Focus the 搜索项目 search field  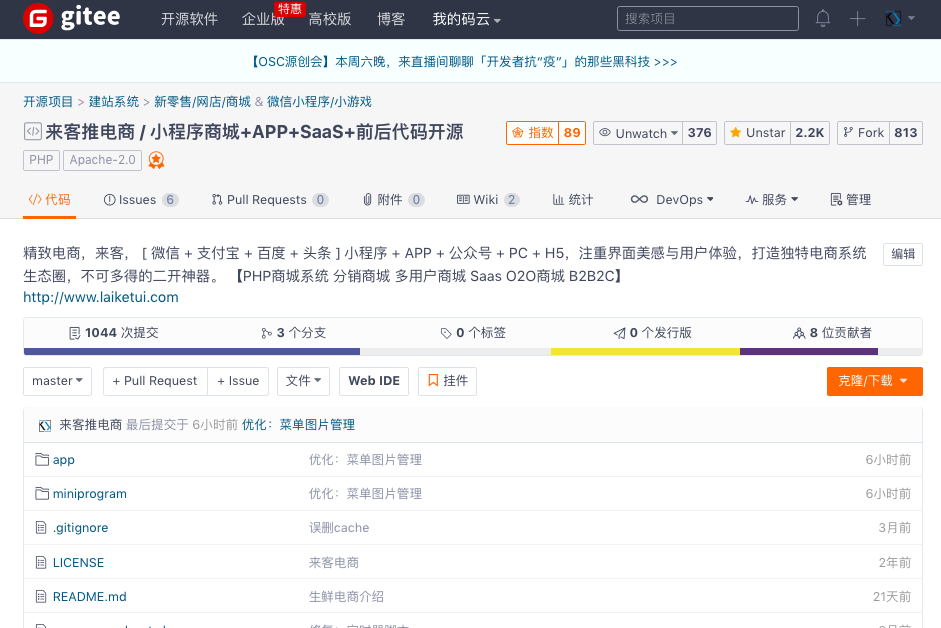708,19
